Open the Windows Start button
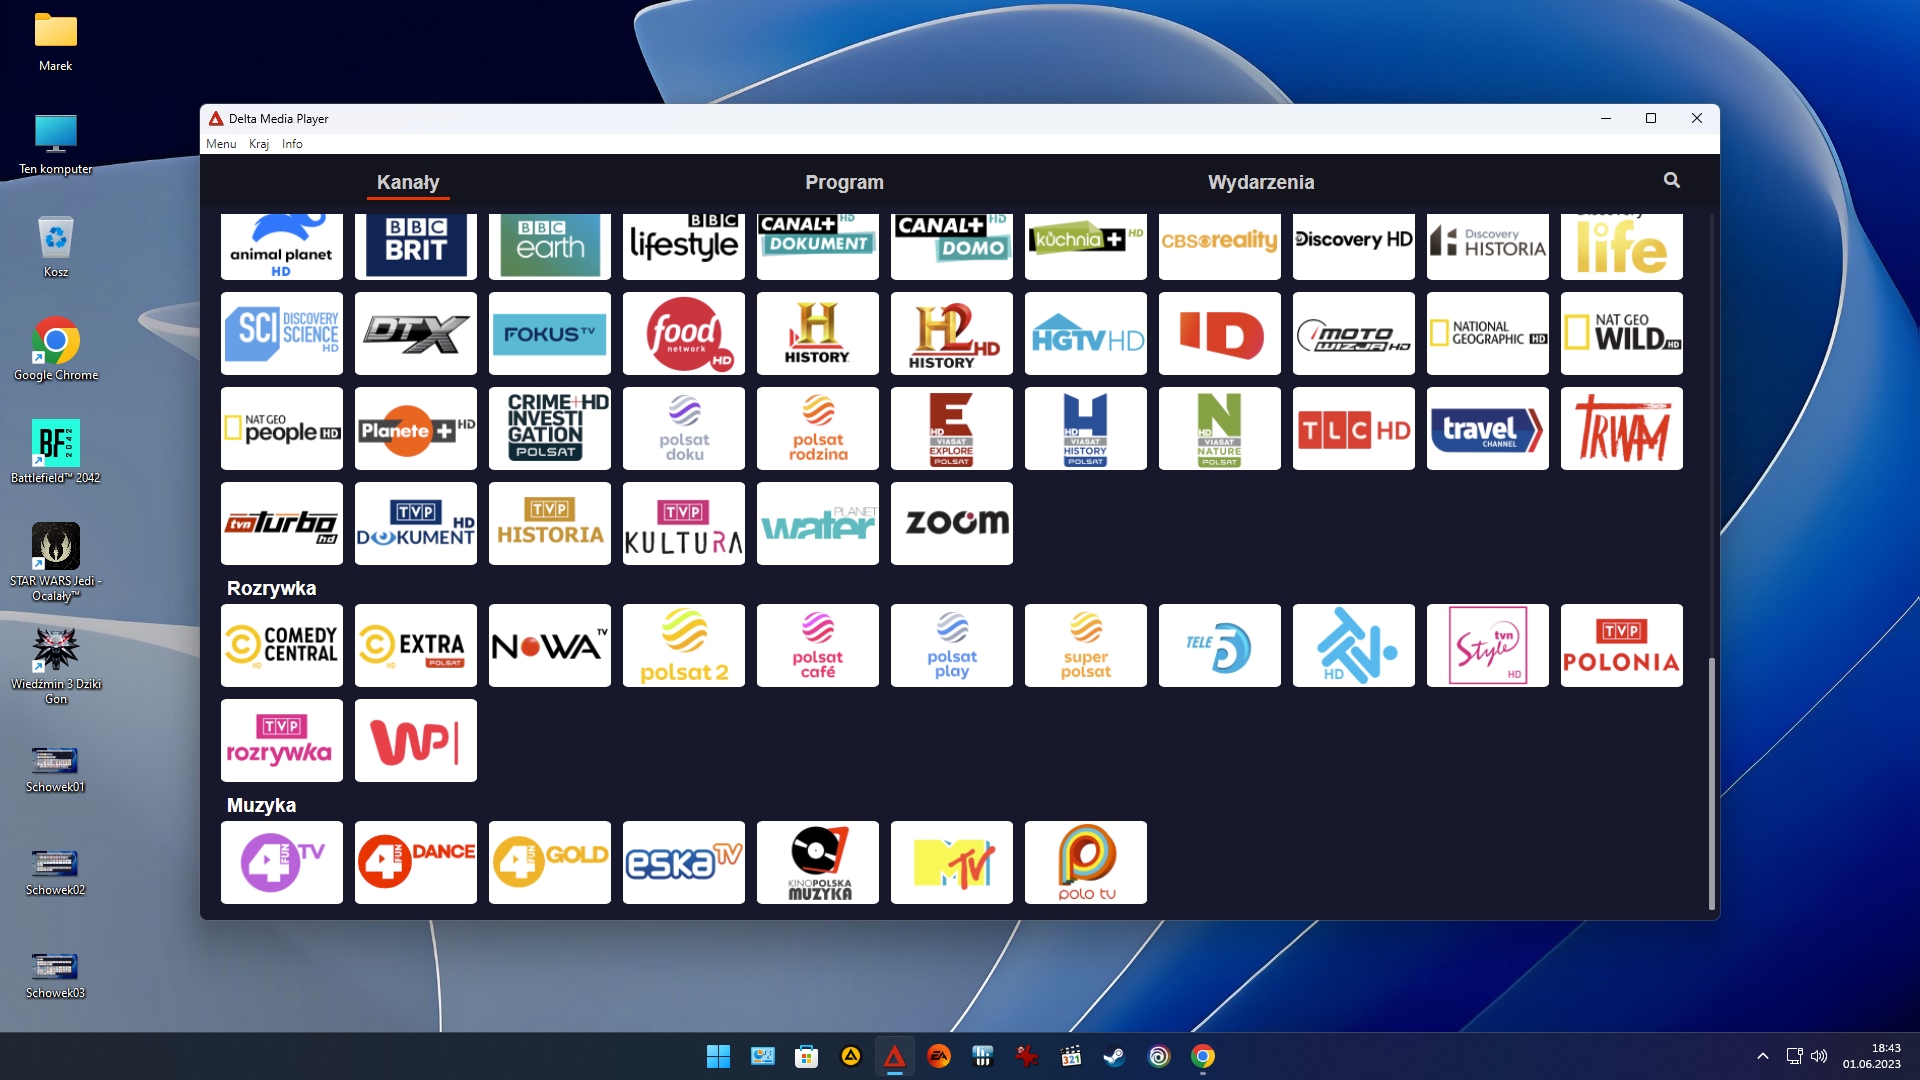1920x1080 pixels. (x=718, y=1056)
